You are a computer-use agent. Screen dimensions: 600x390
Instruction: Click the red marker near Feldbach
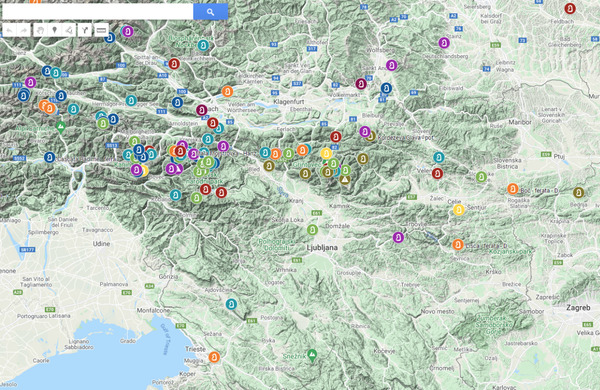[x=570, y=8]
